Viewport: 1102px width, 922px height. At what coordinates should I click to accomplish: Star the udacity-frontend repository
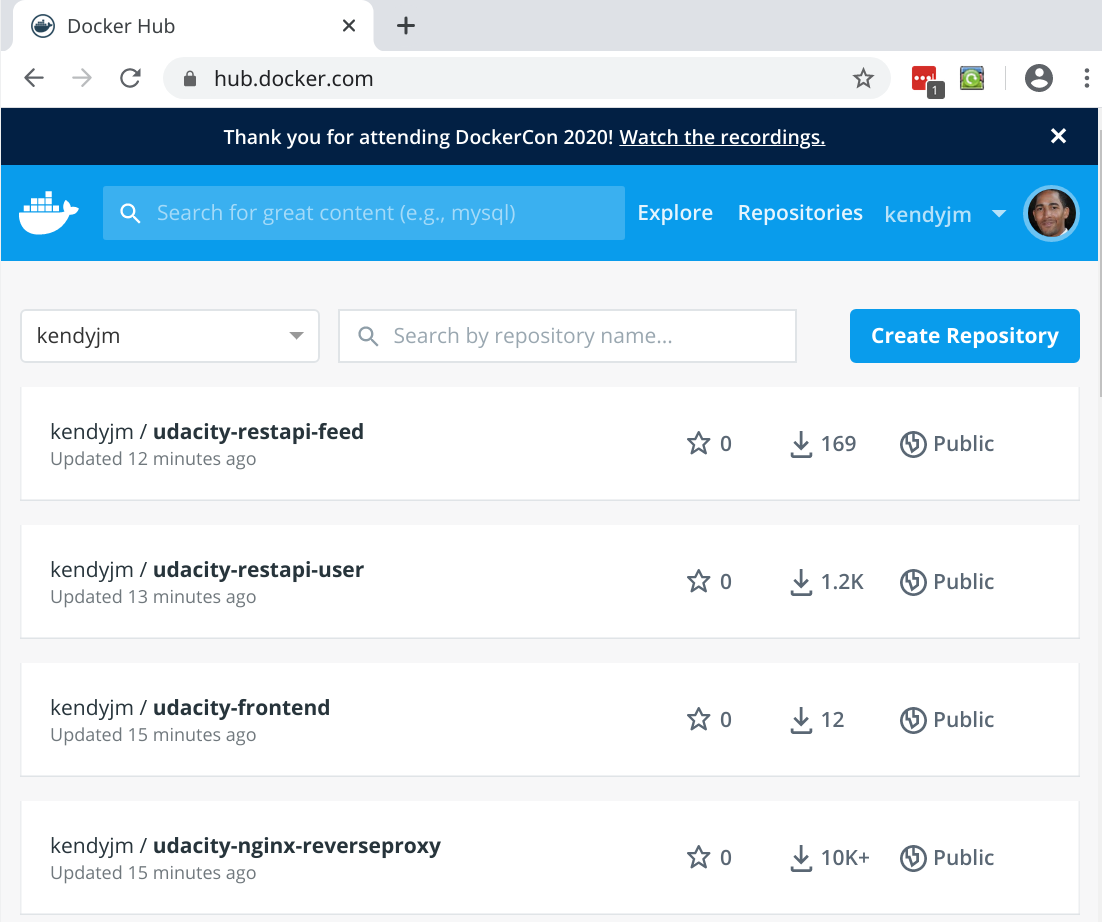(699, 719)
